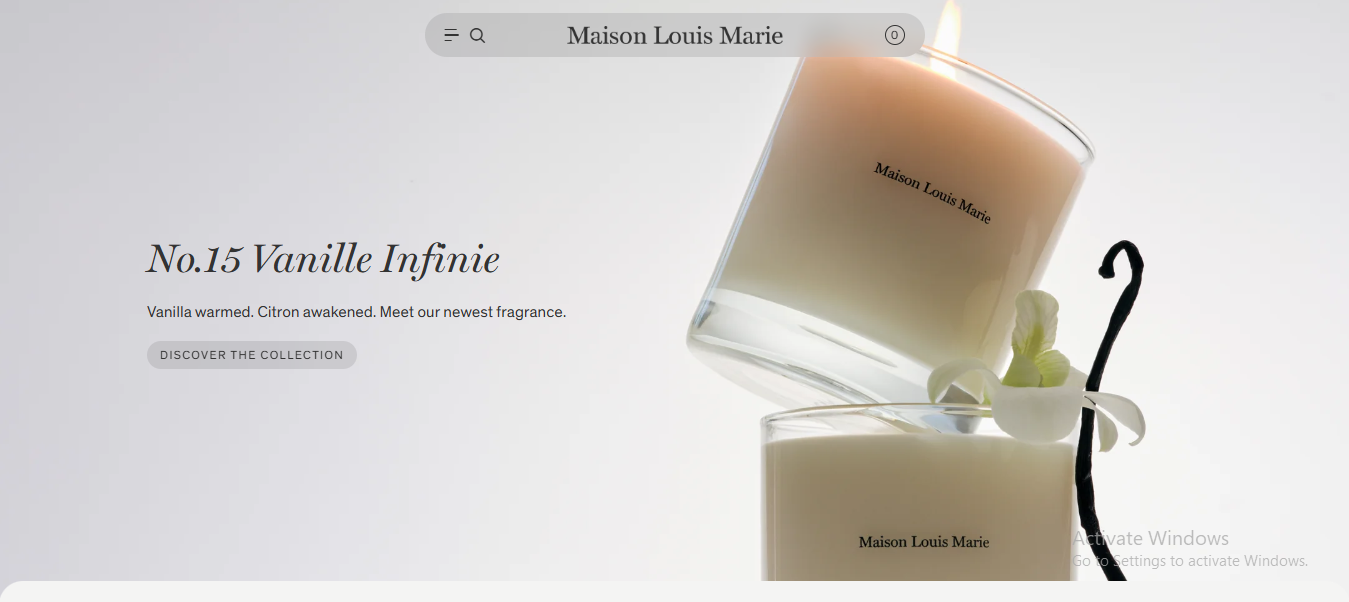Open the hamburger navigation menu
1349x602 pixels.
click(451, 35)
